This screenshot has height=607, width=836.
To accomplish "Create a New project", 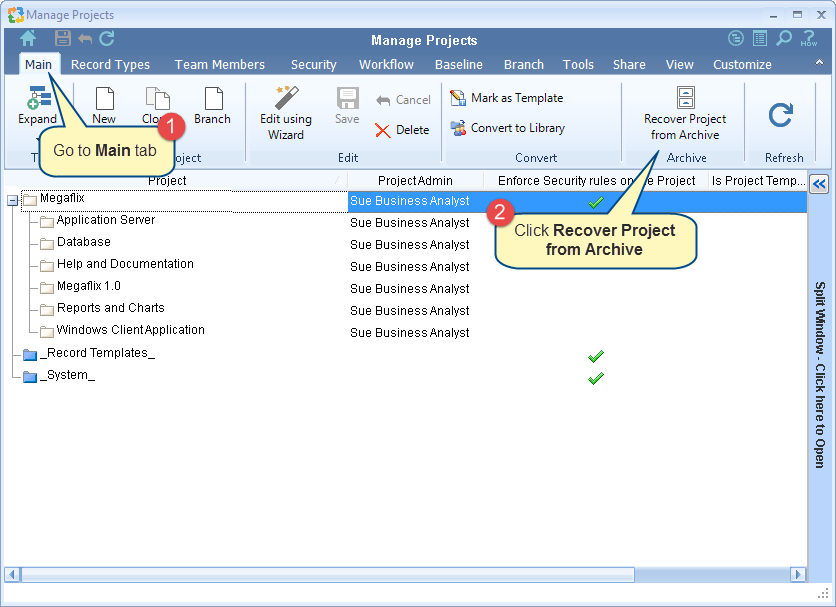I will pyautogui.click(x=104, y=106).
